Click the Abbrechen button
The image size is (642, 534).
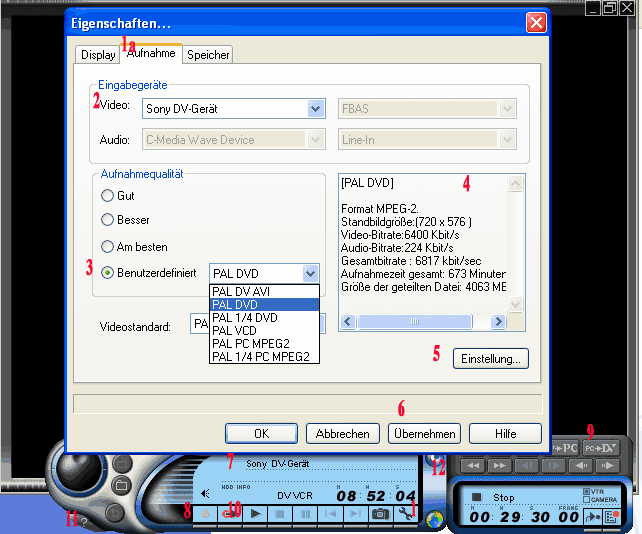pos(342,433)
